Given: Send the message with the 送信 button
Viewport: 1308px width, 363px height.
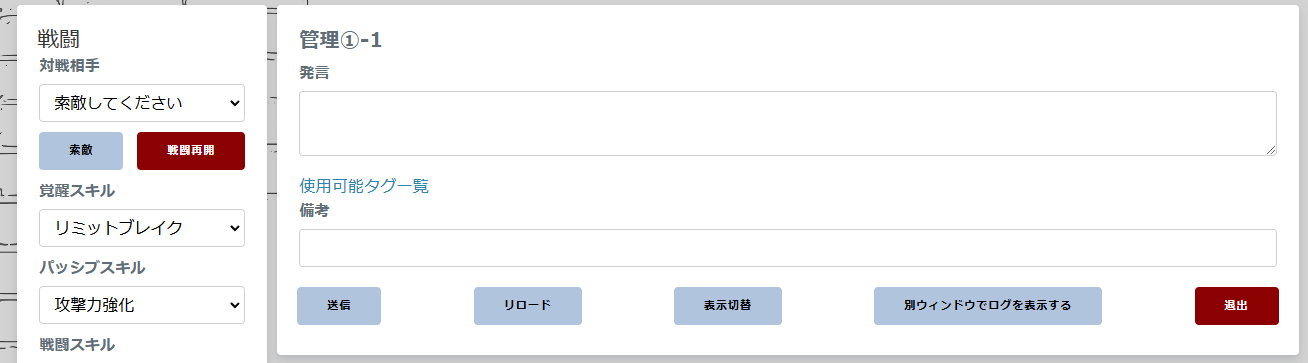Looking at the screenshot, I should tap(339, 306).
